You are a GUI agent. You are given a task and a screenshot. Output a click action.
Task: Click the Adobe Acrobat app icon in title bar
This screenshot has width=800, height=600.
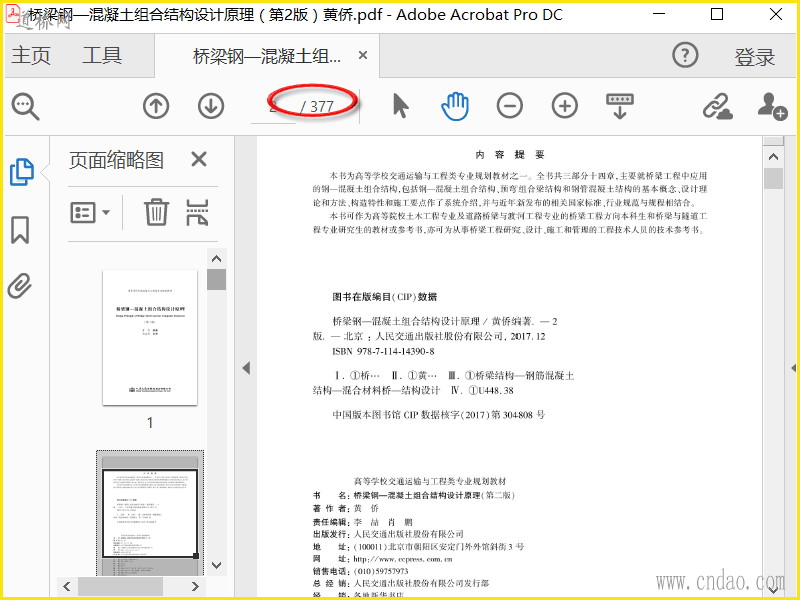13,13
